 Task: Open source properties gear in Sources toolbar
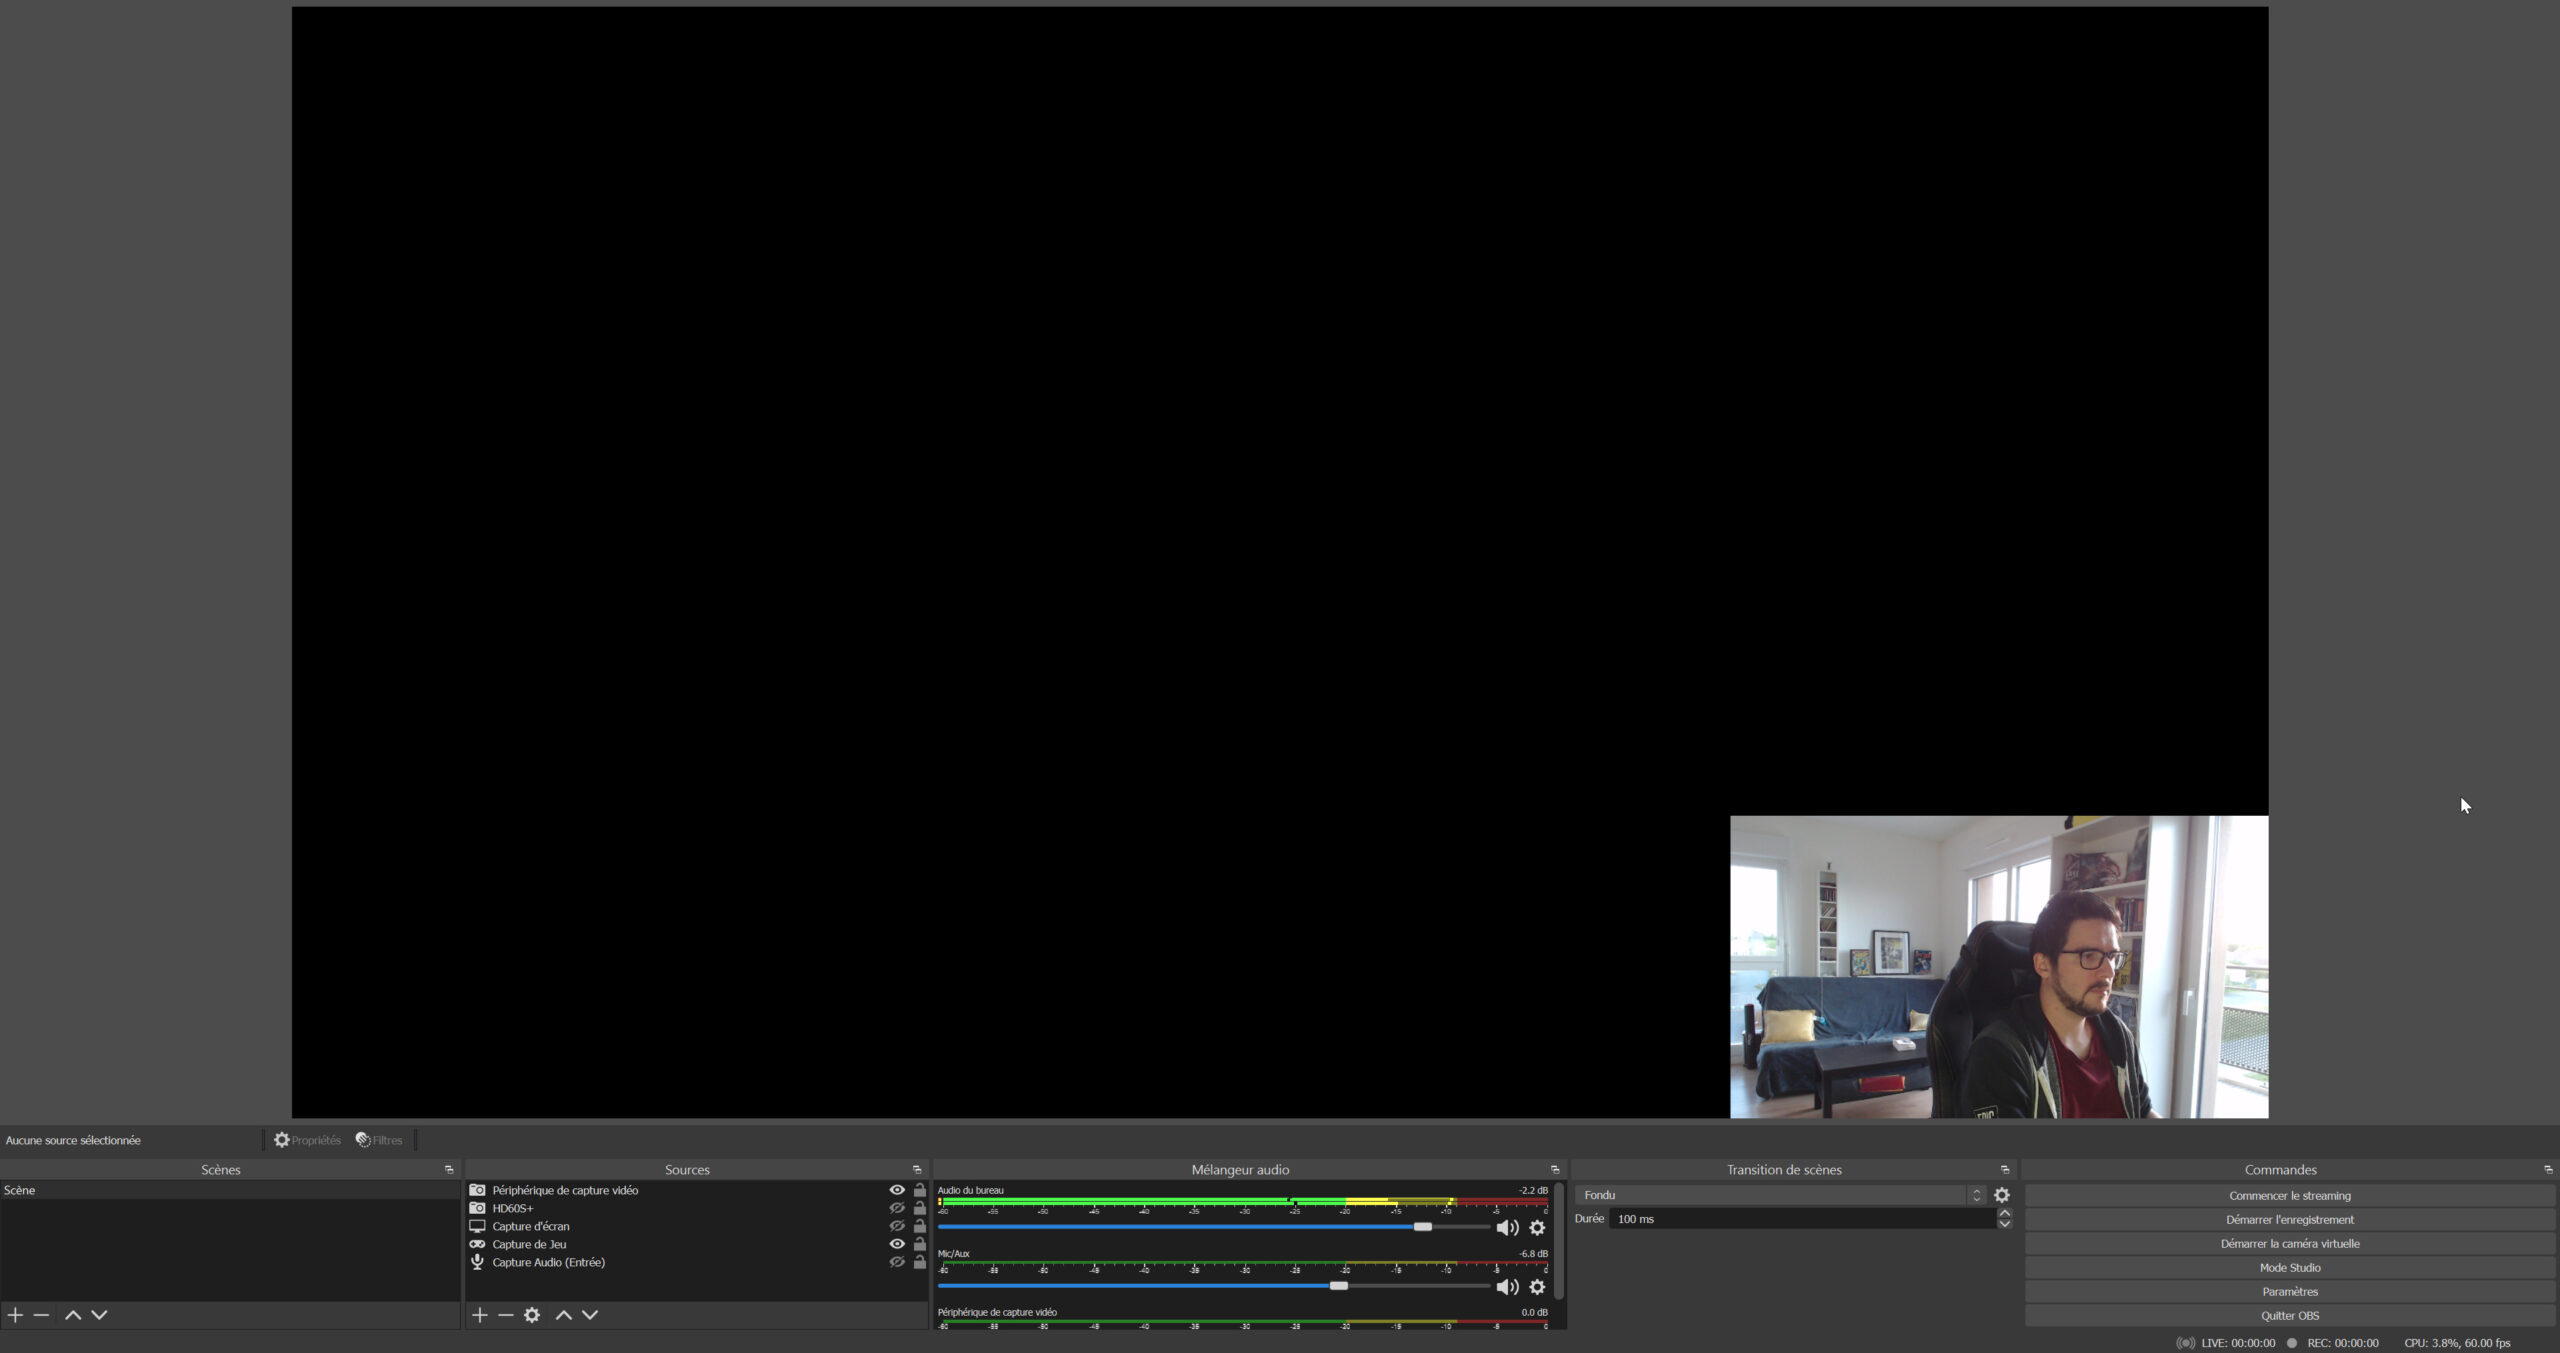tap(532, 1315)
